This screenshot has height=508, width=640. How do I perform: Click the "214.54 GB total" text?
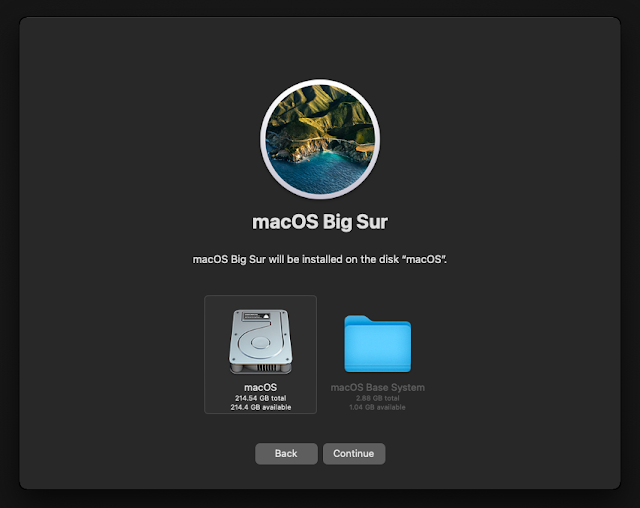pyautogui.click(x=260, y=398)
